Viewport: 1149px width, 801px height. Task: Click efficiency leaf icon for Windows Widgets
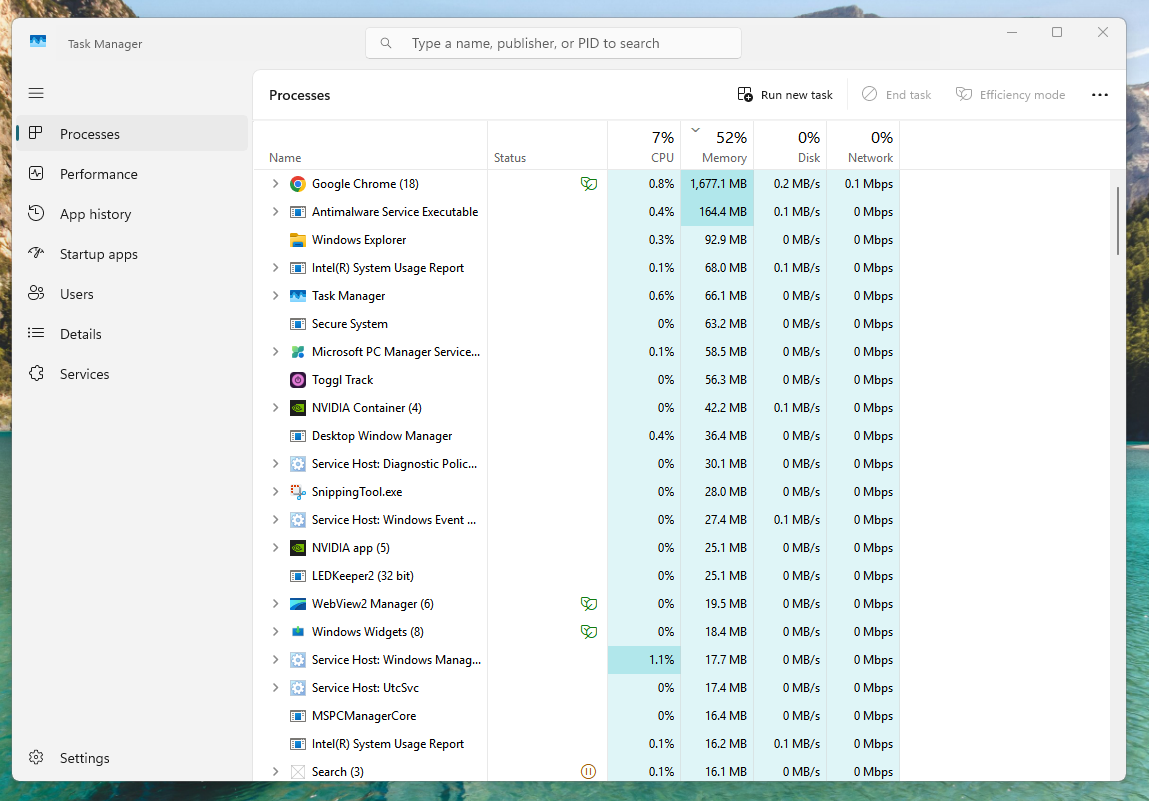(588, 632)
